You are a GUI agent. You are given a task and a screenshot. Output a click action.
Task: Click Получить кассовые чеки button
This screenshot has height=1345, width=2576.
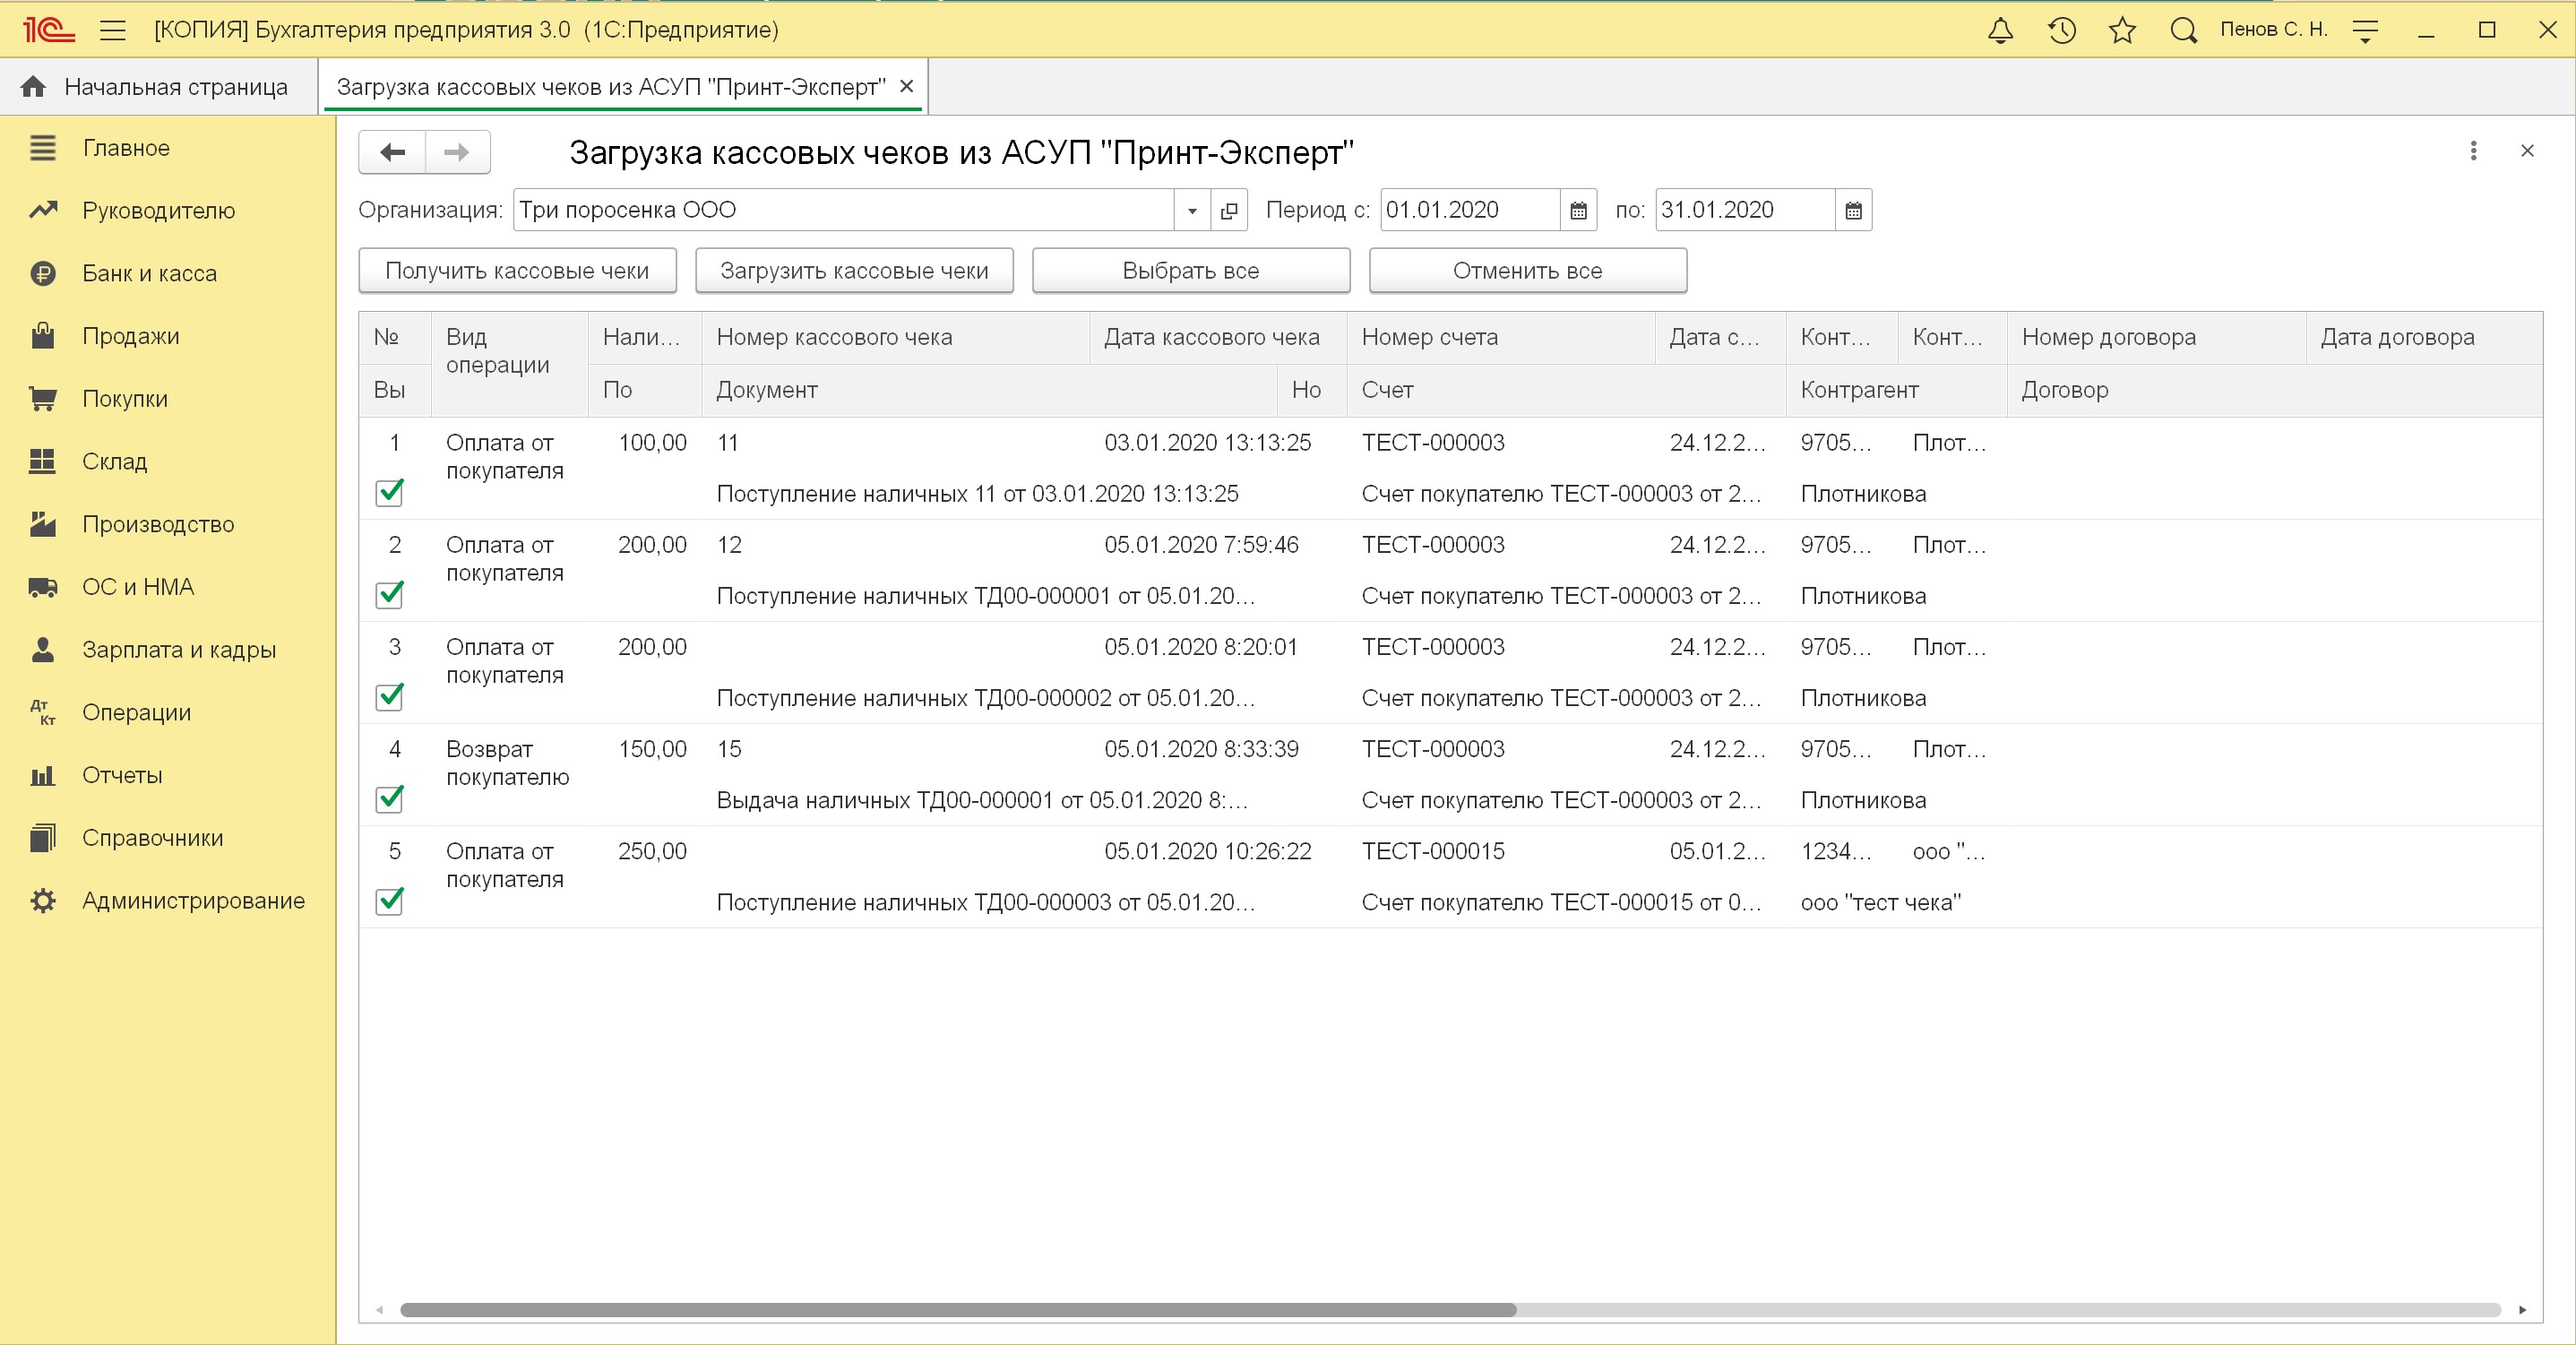coord(517,271)
